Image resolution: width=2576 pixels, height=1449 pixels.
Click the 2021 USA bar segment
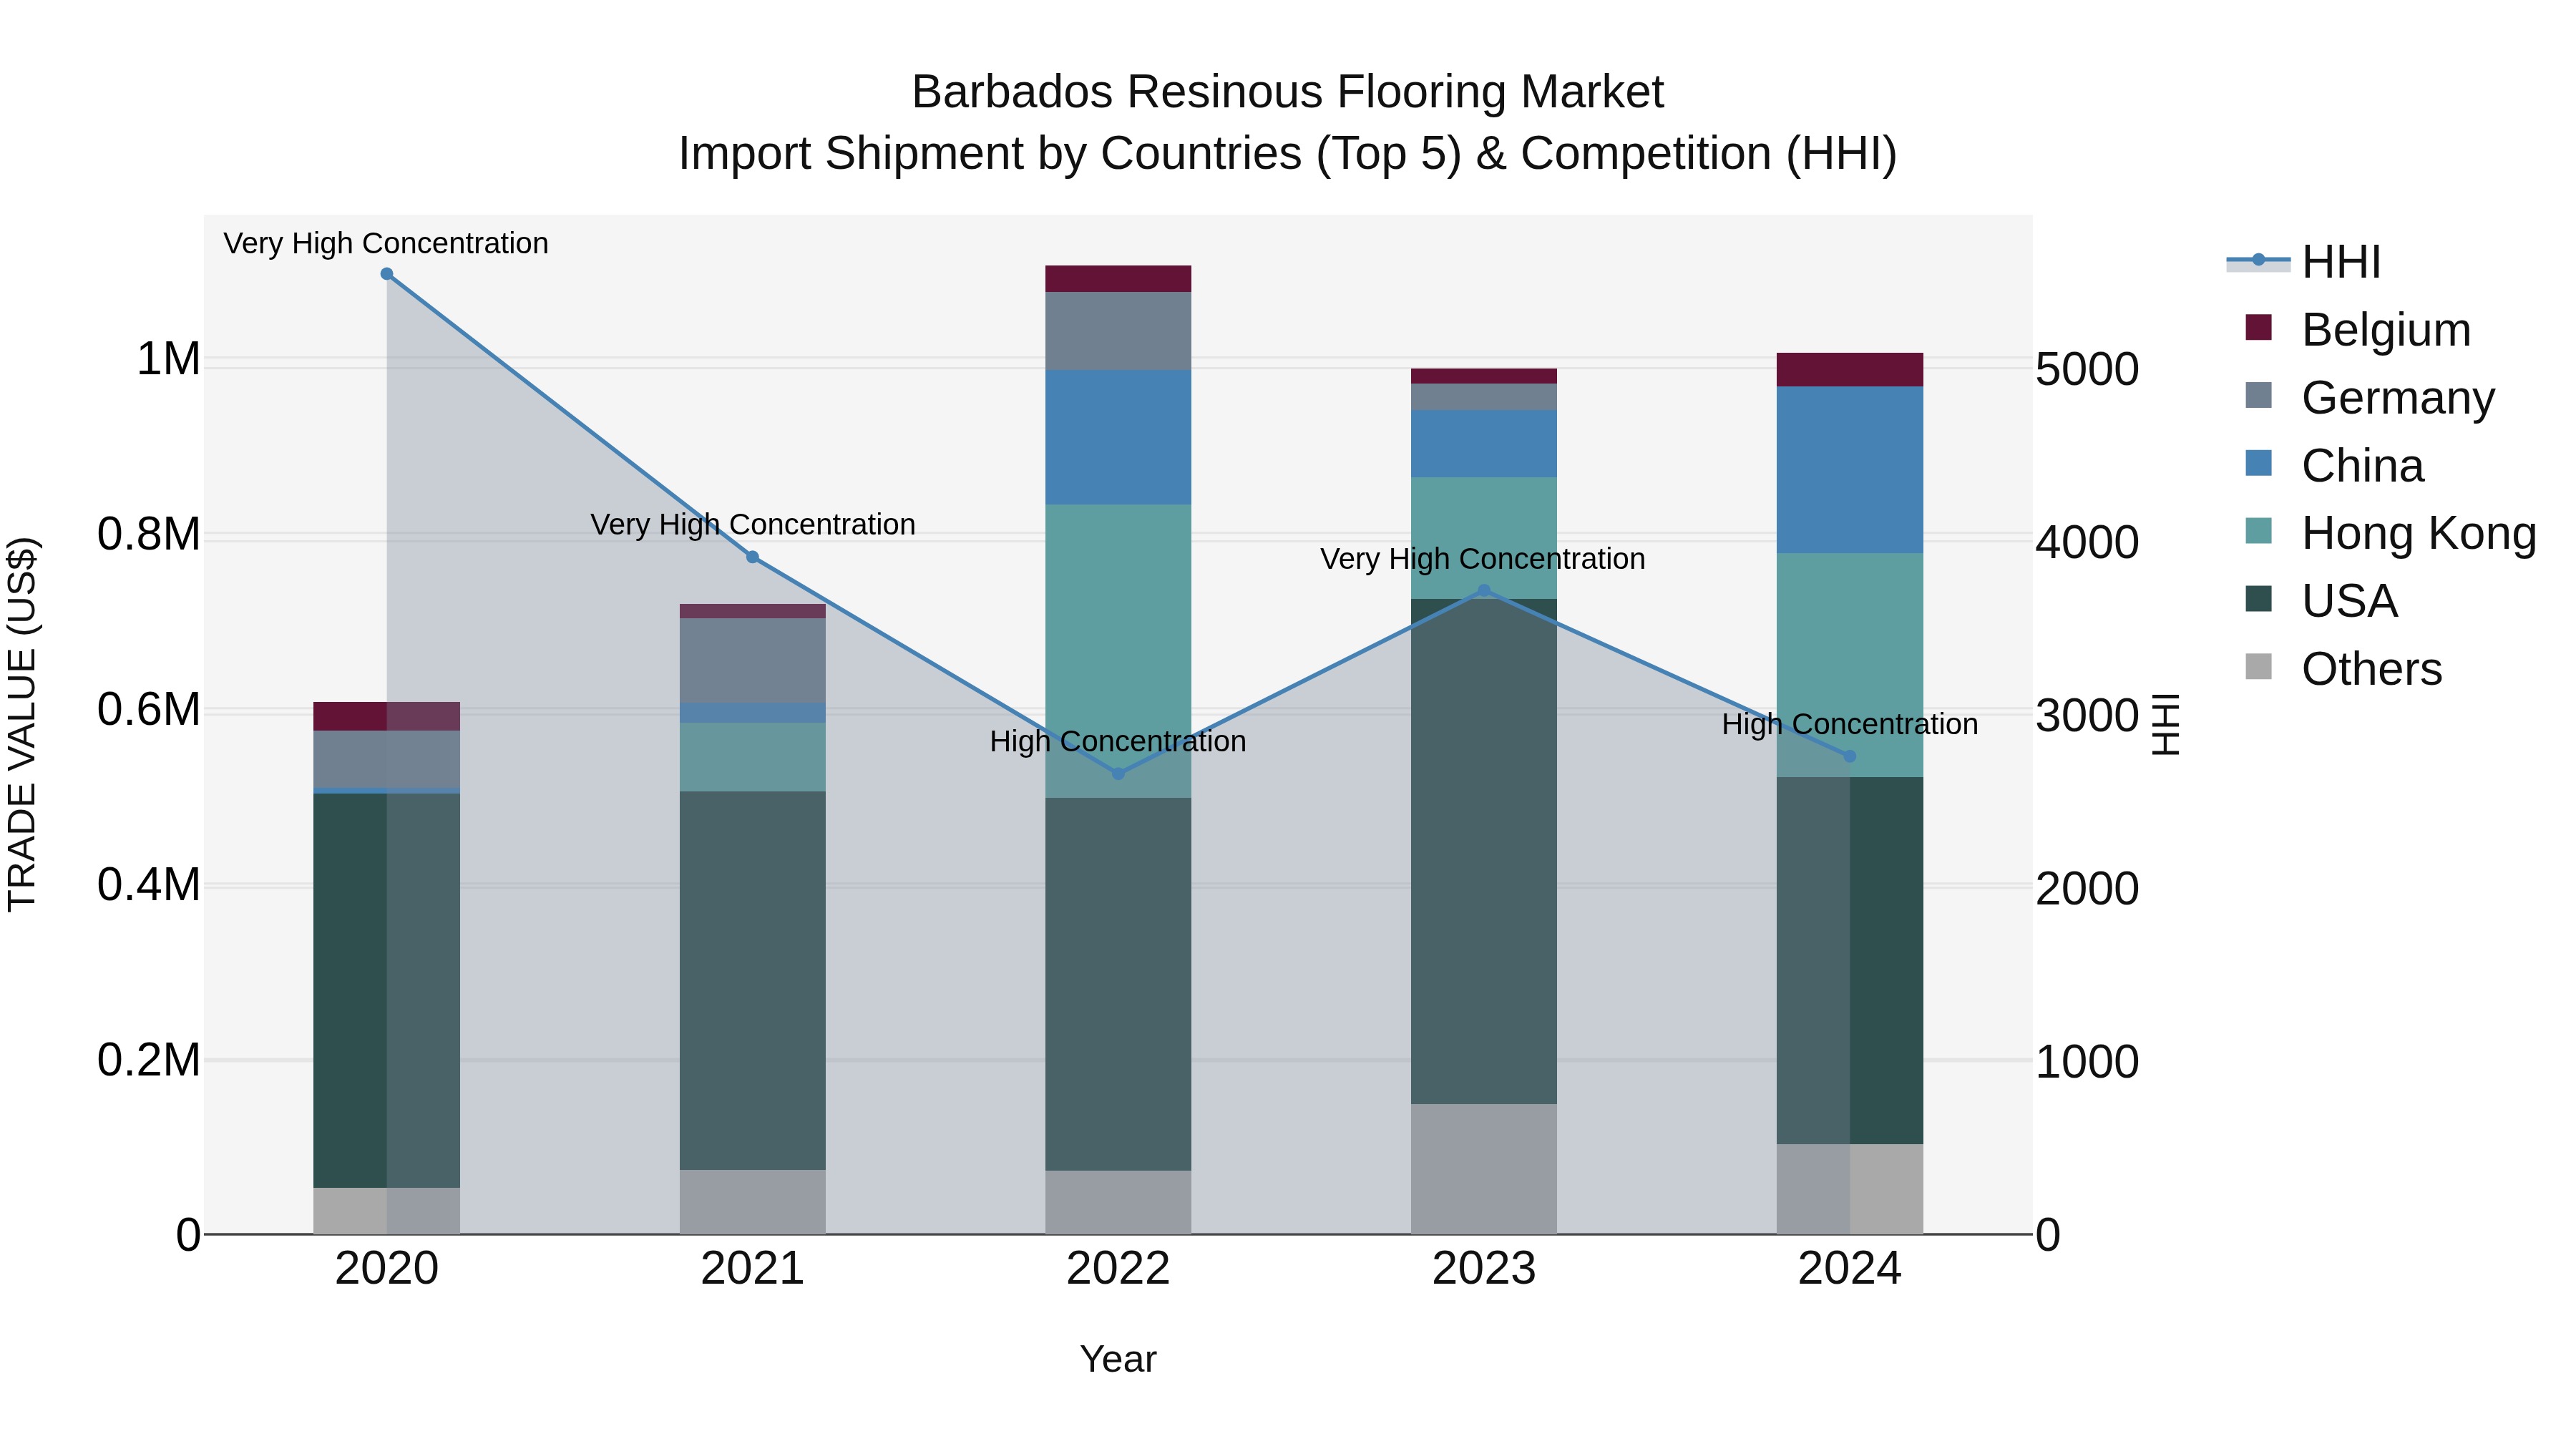tap(753, 981)
